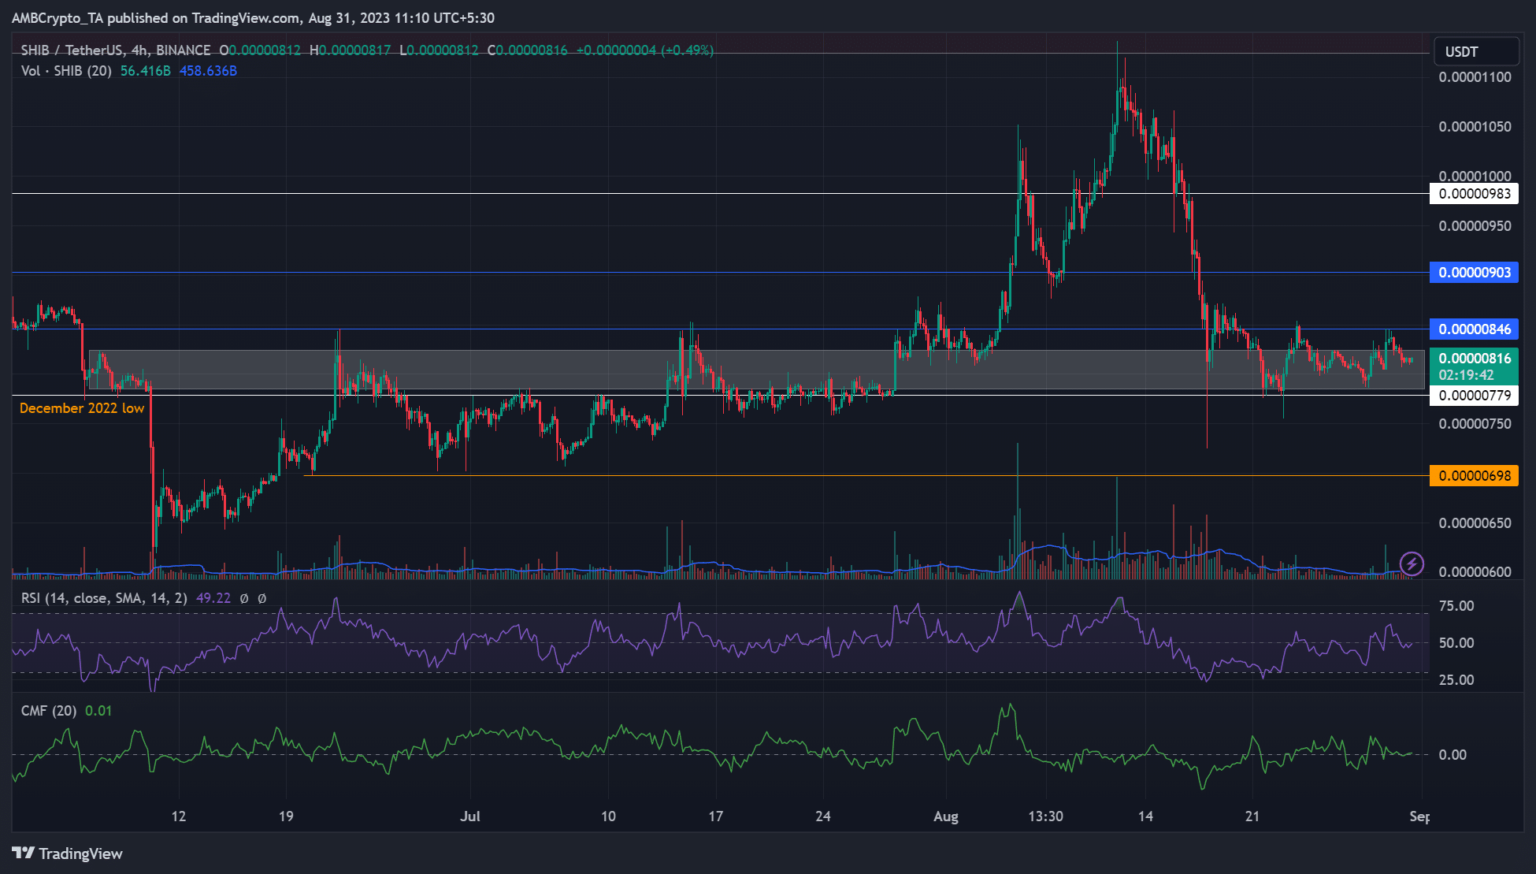Click the RSI value 49.22 in legend
Viewport: 1536px width, 874px height.
pos(213,598)
